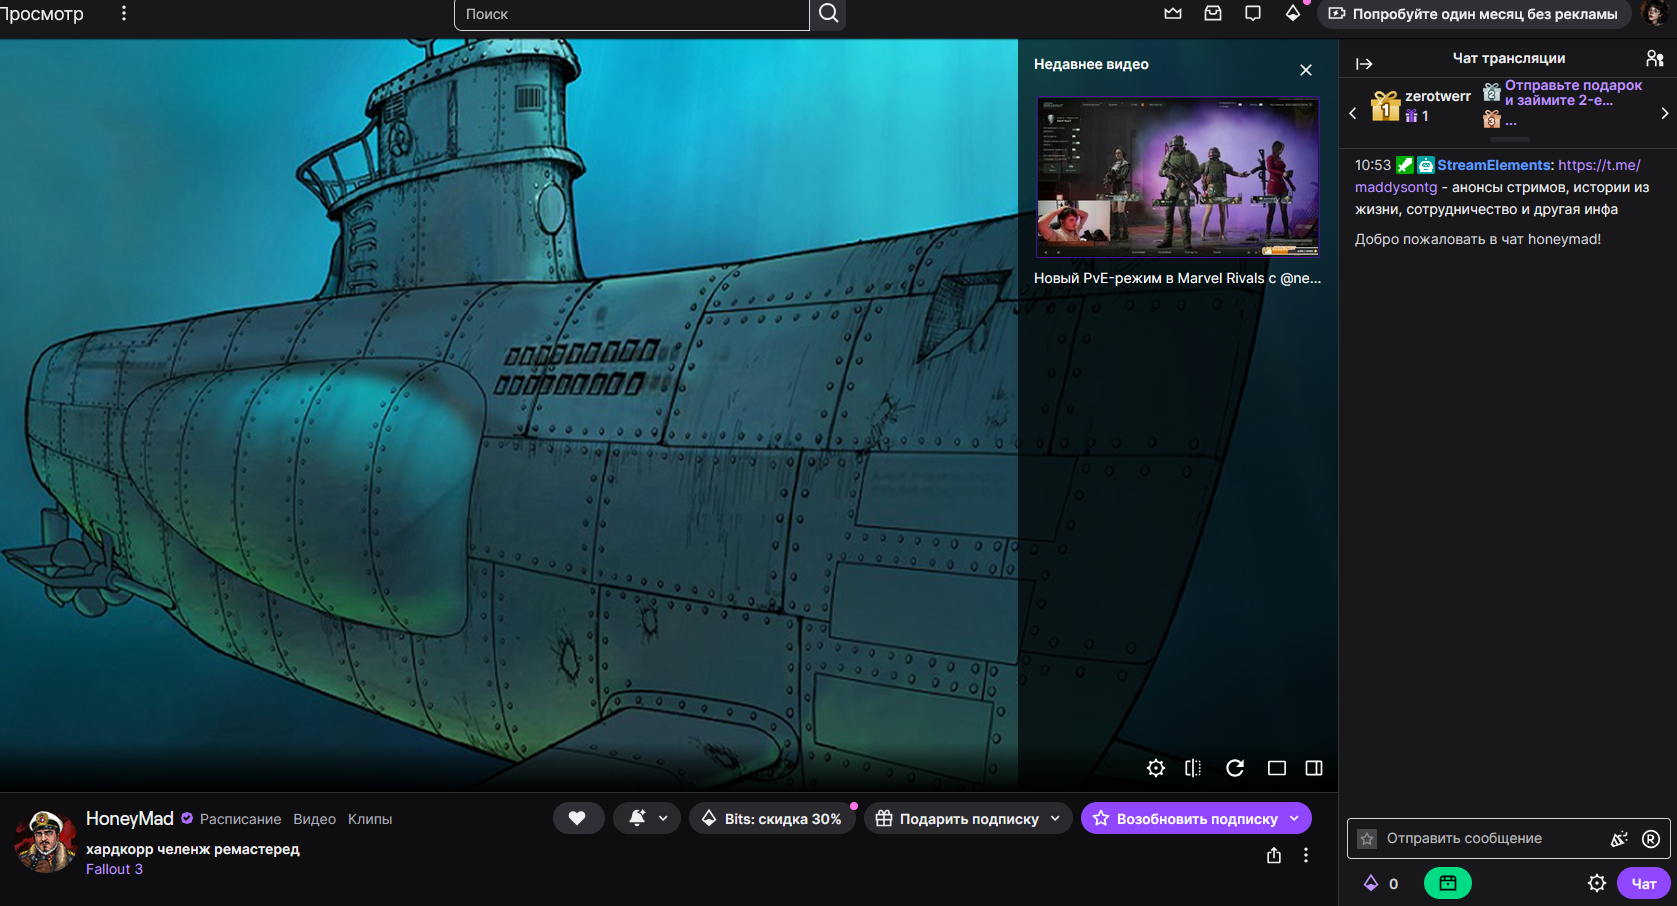Click the magnifier search button
This screenshot has height=906, width=1677.
828,14
